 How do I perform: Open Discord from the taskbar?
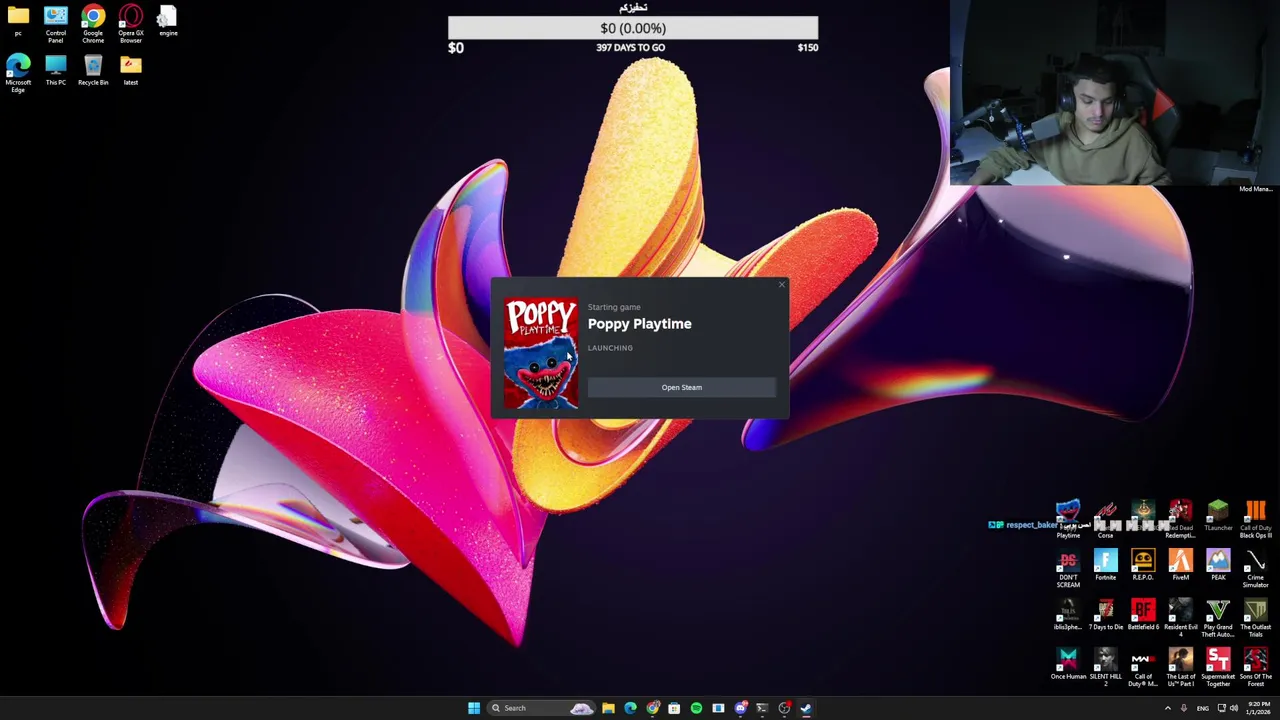tap(740, 708)
